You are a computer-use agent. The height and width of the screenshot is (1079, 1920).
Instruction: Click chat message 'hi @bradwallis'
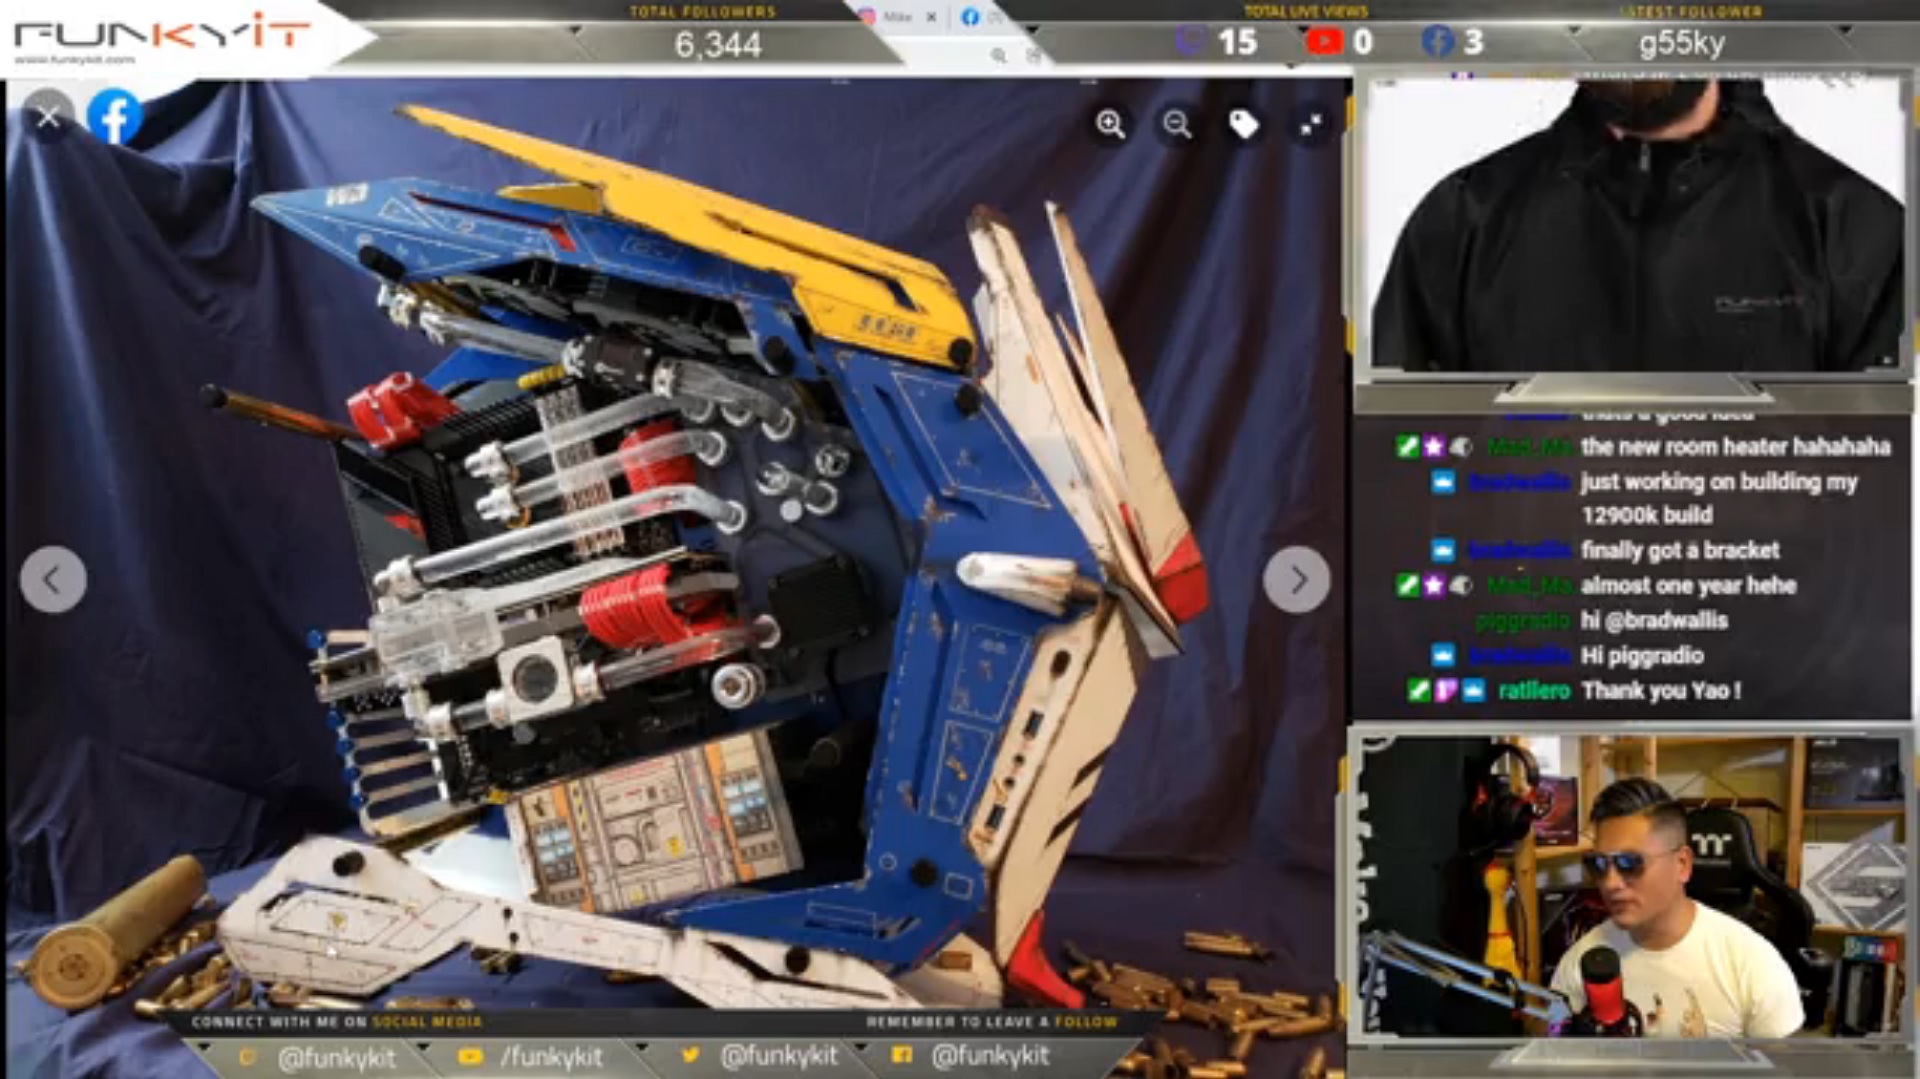tap(1654, 620)
